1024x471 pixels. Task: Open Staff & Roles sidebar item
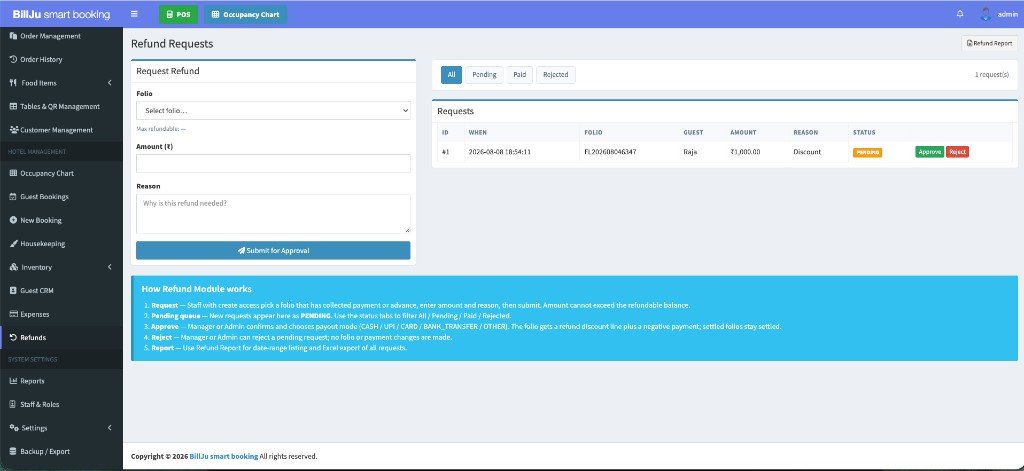coord(61,404)
